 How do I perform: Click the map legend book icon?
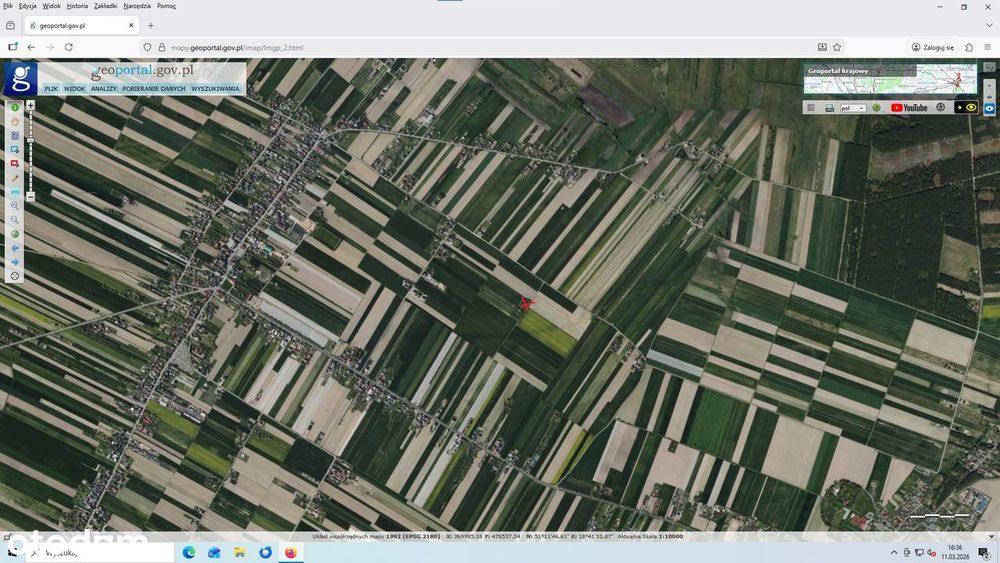point(811,108)
